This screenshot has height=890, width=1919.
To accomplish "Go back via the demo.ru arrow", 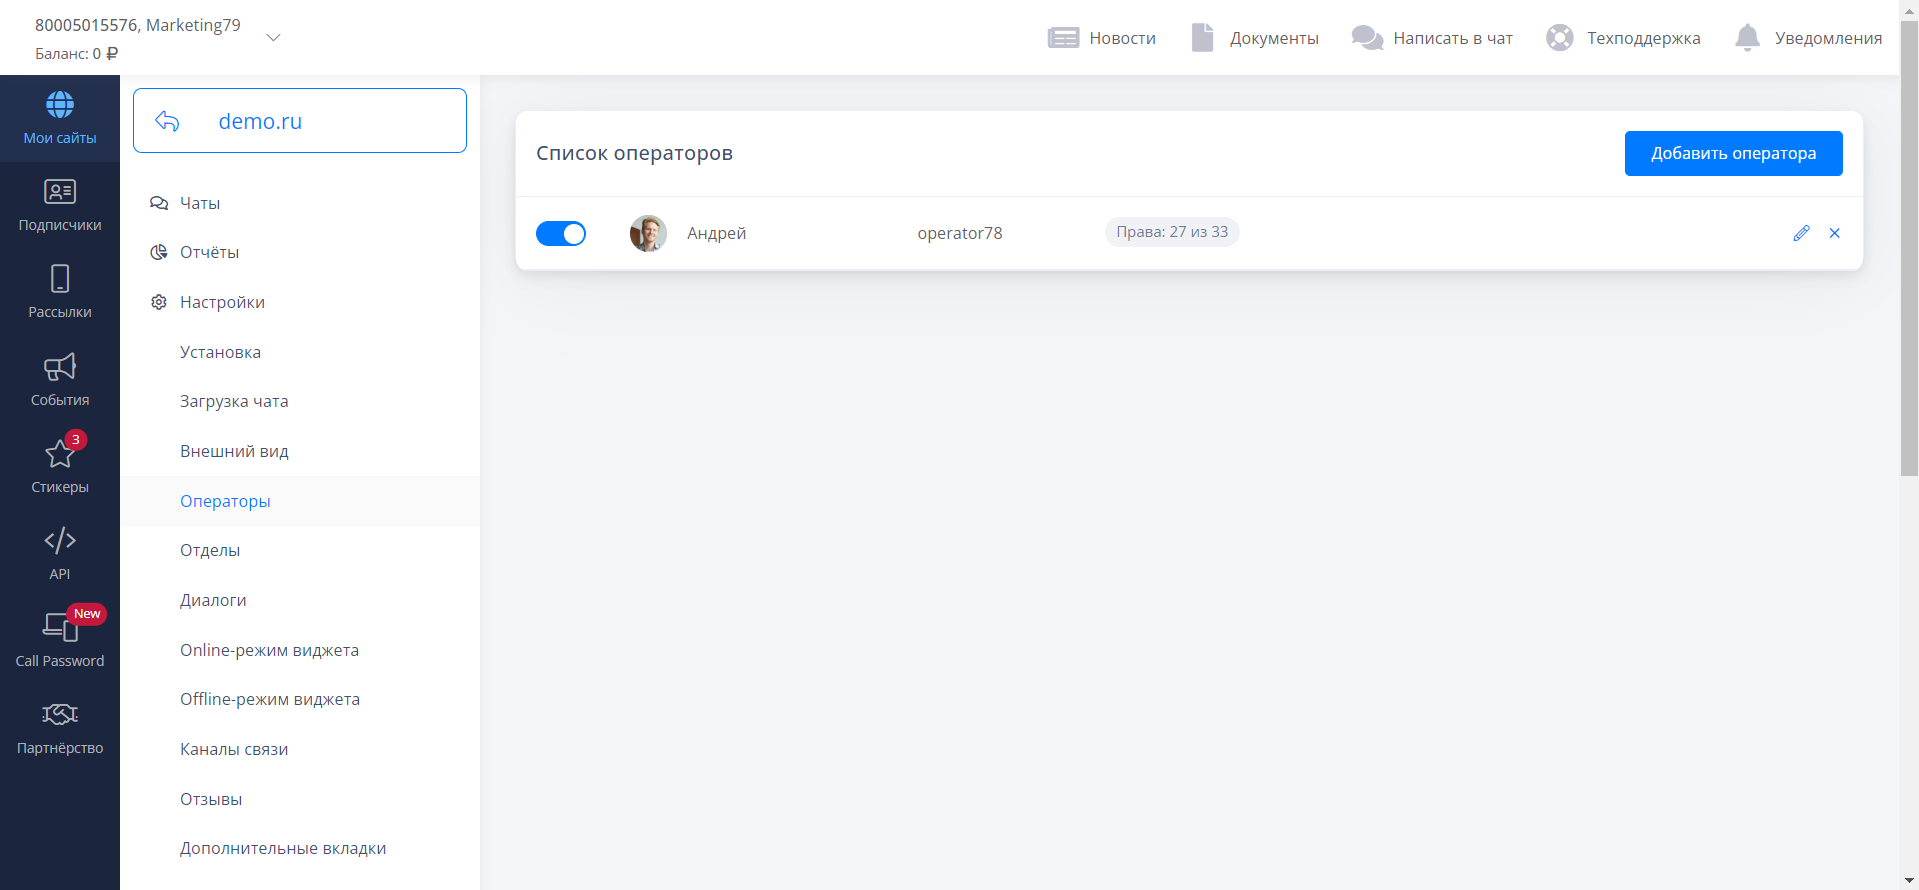I will [x=167, y=121].
